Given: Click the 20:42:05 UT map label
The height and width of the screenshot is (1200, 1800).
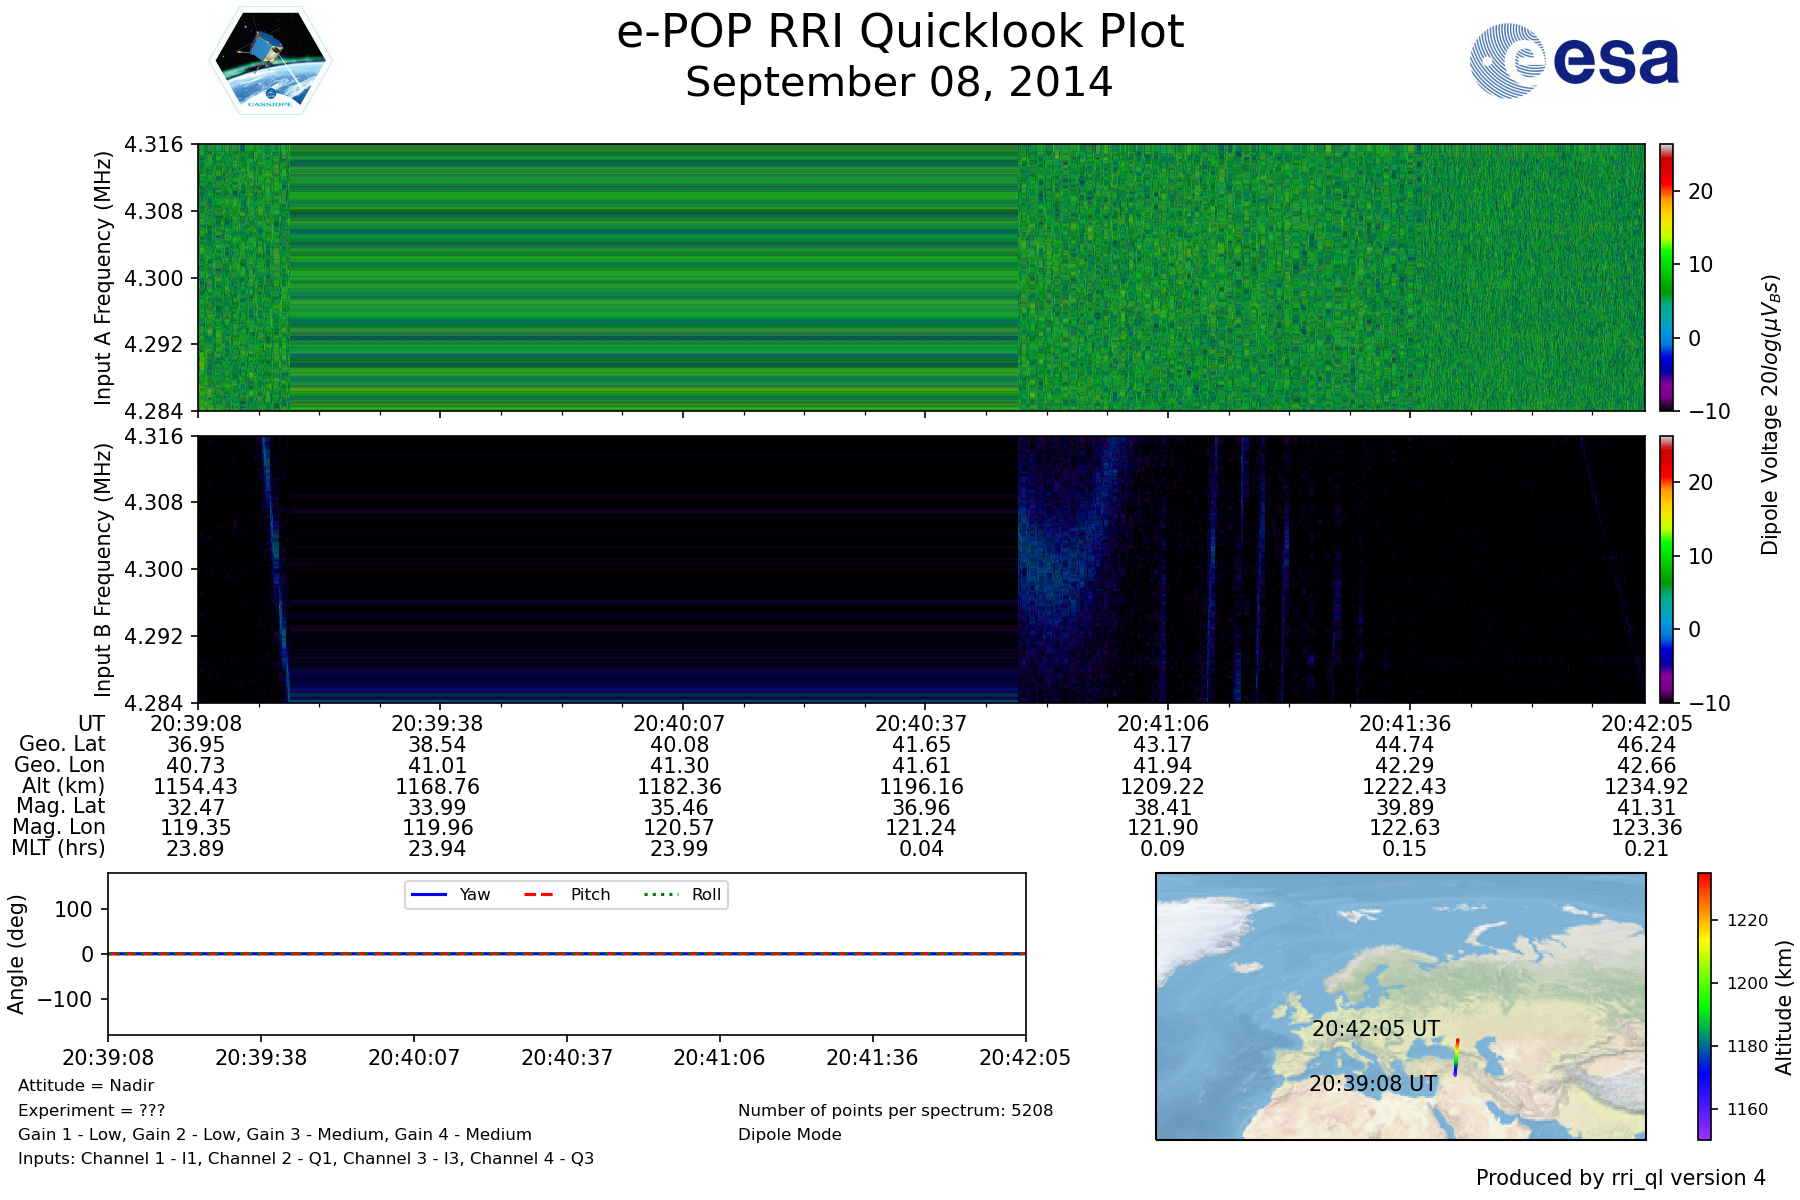Looking at the screenshot, I should coord(1376,1029).
